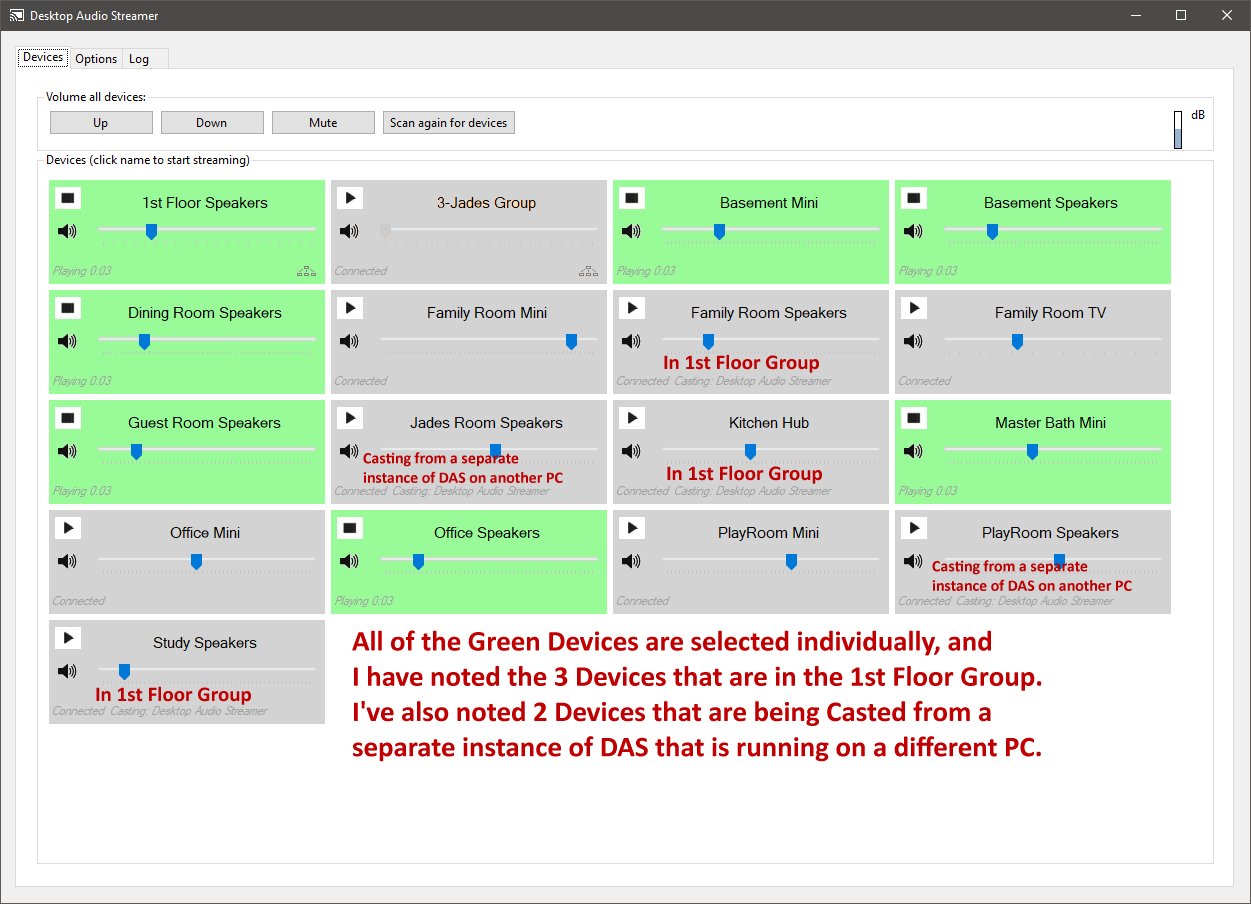This screenshot has height=904, width=1251.
Task: Raise volume with the Up button
Action: (x=101, y=122)
